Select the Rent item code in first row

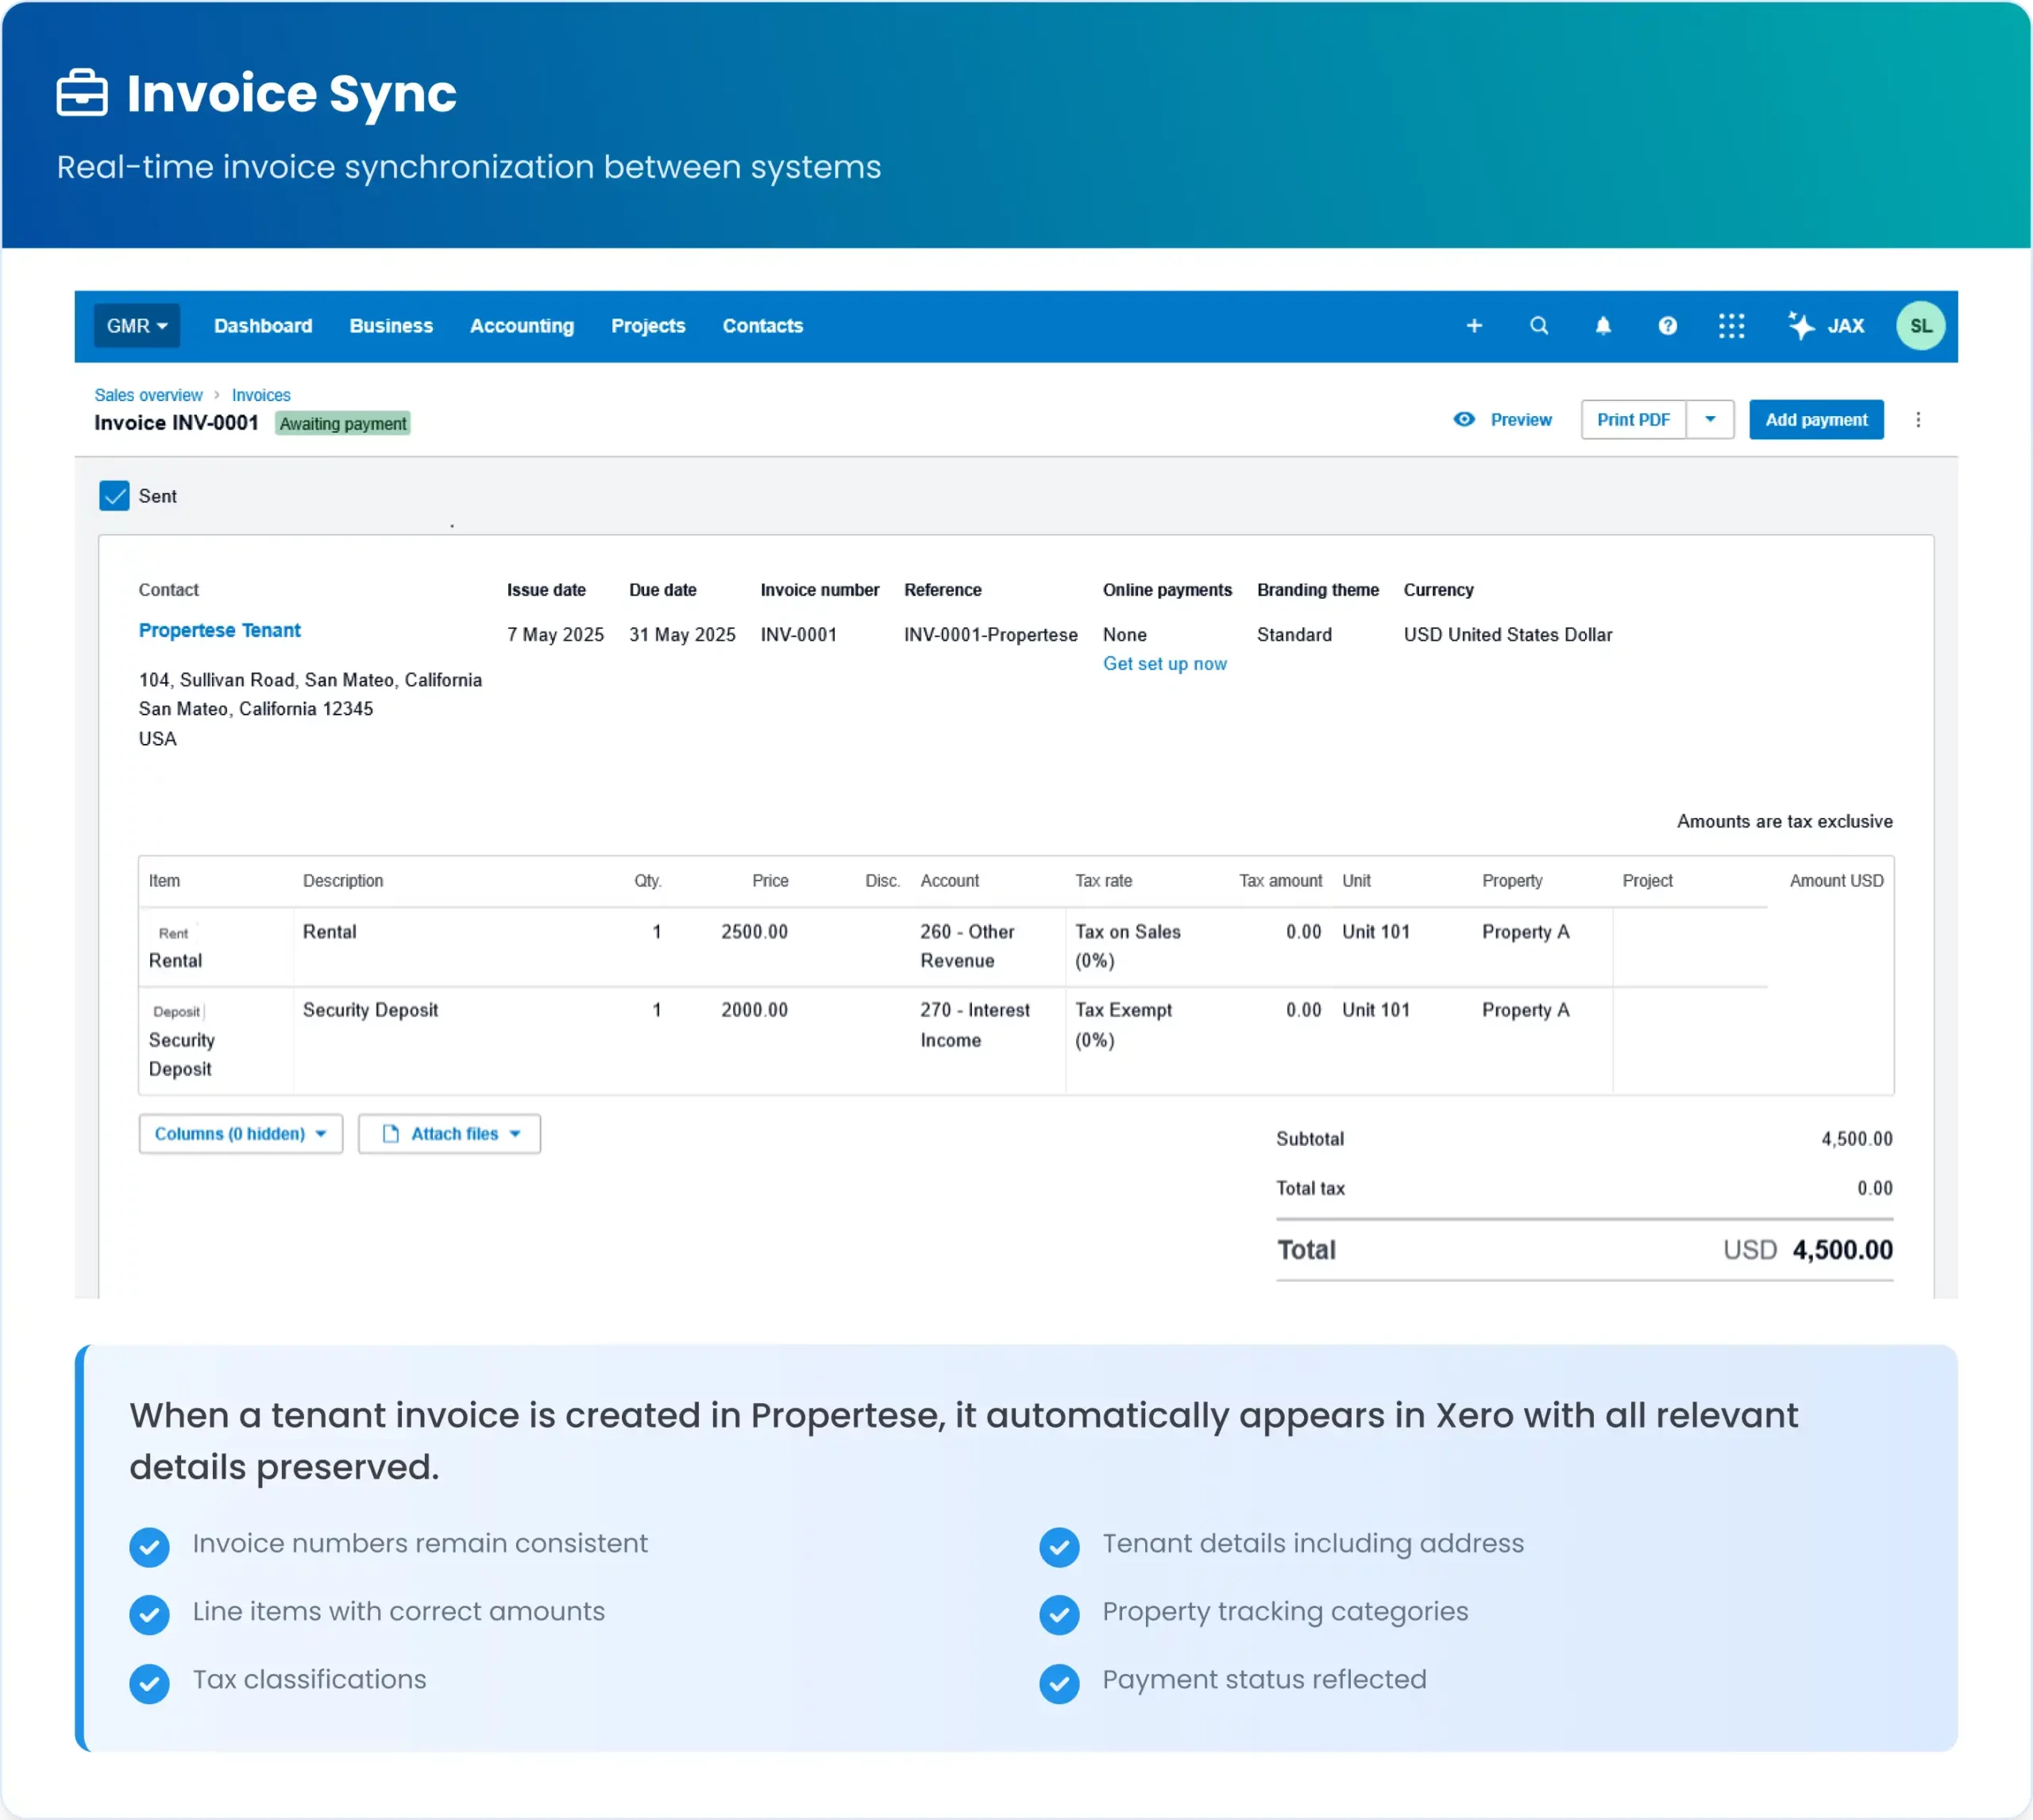point(173,933)
